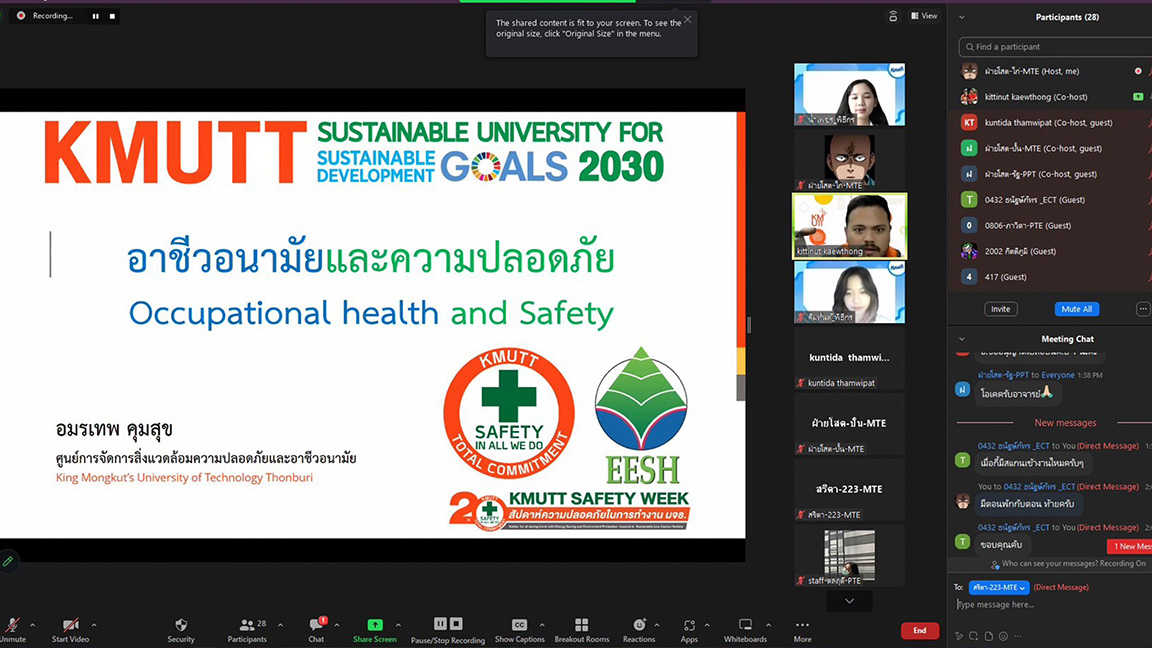Open the Security shield options
The width and height of the screenshot is (1152, 648).
181,630
